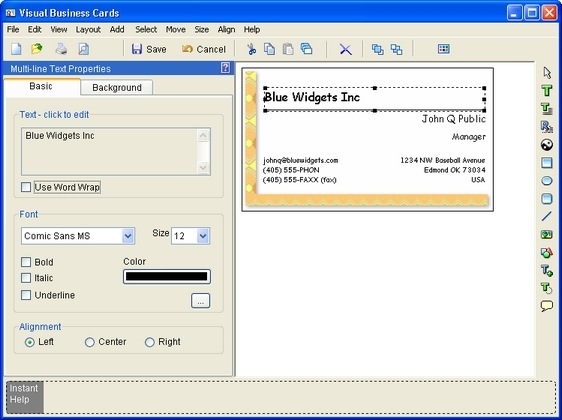
Task: Add a speech bubble shape
Action: 547,306
